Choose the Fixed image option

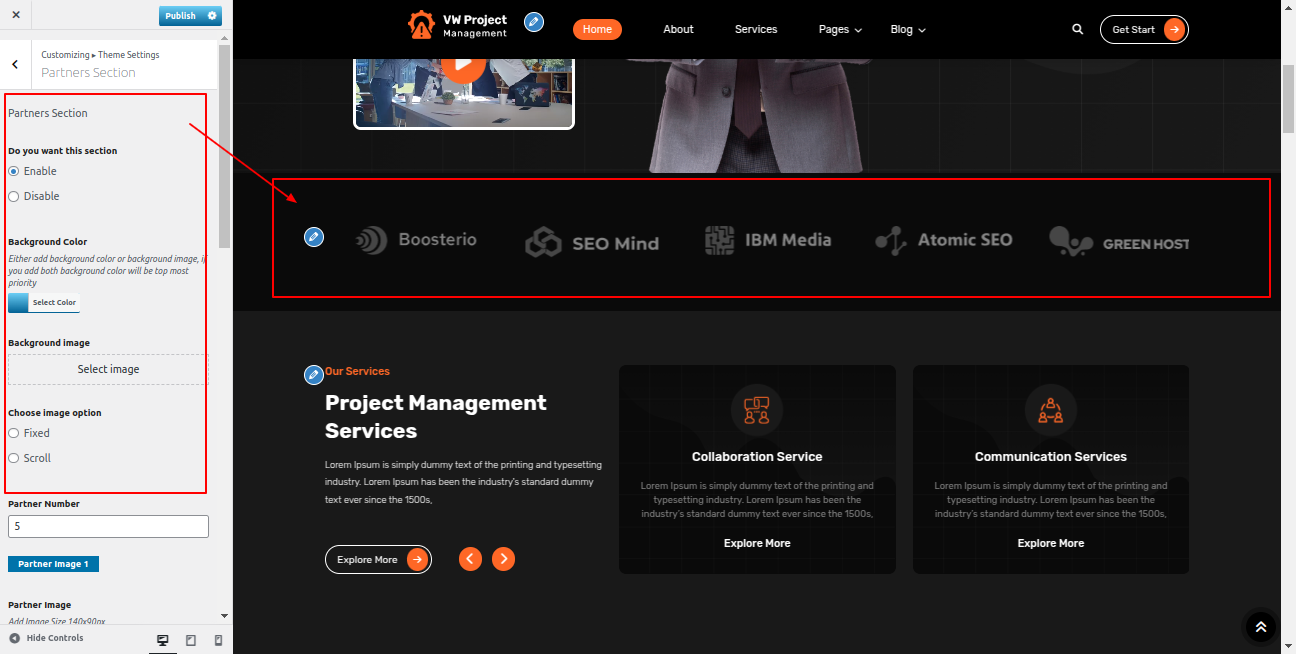[14, 433]
